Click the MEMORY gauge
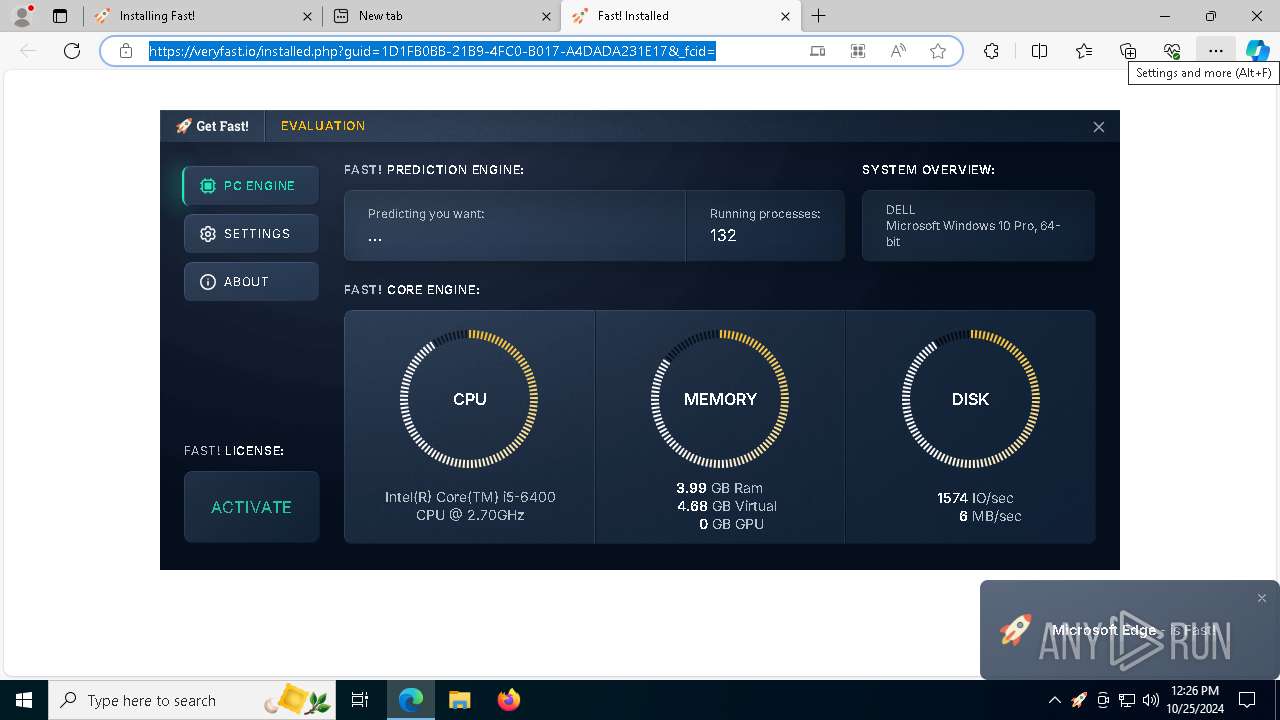Screen dimensions: 1280x720 click(x=720, y=399)
